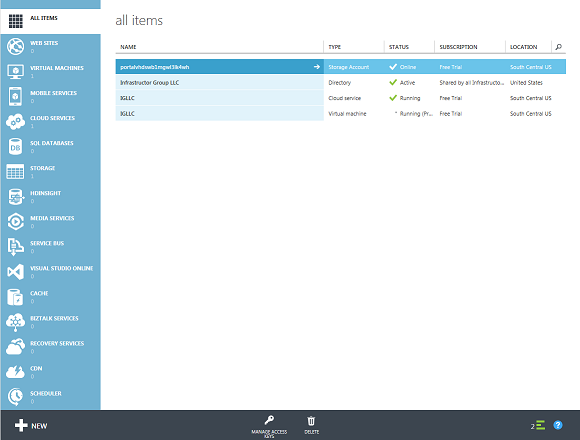580x440 pixels.
Task: Select the Virtual Machines monitor icon
Action: pos(16,71)
